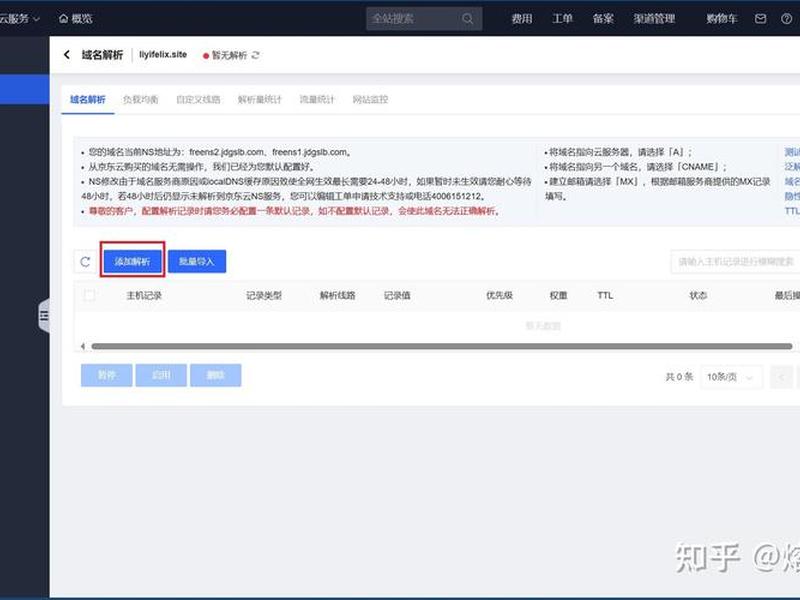This screenshot has width=800, height=600.
Task: Click the 权重 column header
Action: [x=559, y=295]
